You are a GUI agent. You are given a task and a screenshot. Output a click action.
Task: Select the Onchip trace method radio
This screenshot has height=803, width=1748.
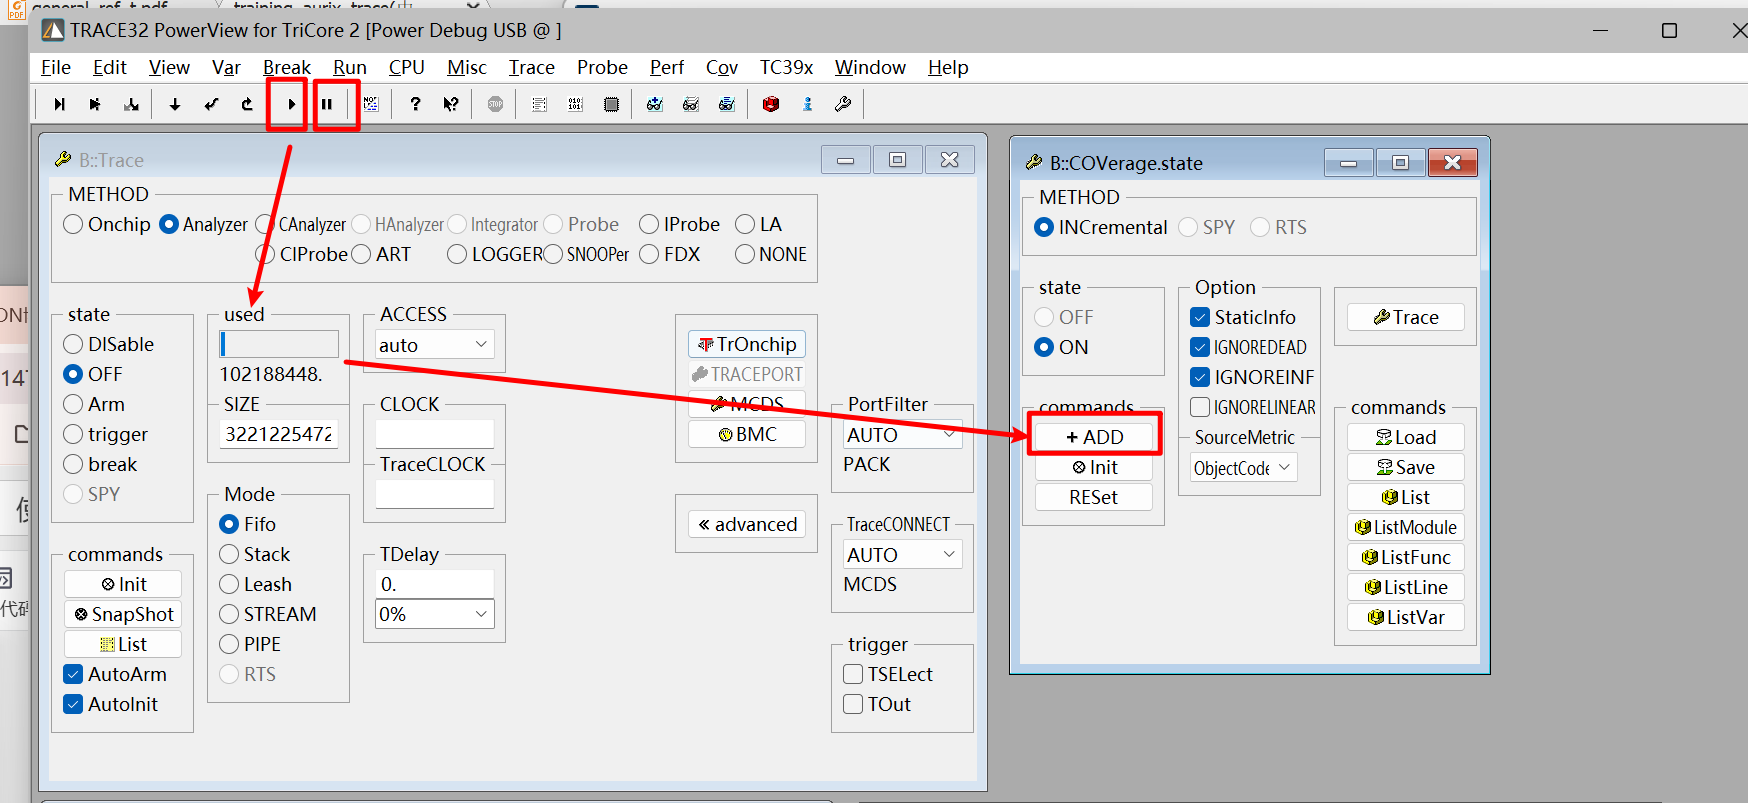tap(73, 224)
